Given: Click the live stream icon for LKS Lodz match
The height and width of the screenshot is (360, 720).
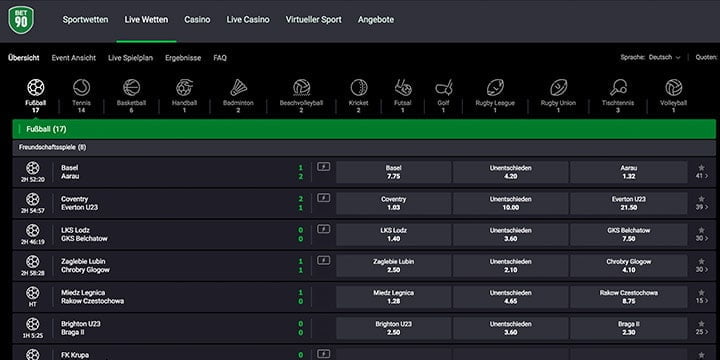Looking at the screenshot, I should coord(323,229).
